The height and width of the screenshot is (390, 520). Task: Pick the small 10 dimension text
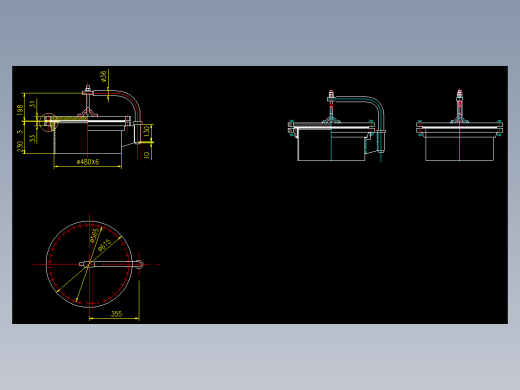point(146,155)
